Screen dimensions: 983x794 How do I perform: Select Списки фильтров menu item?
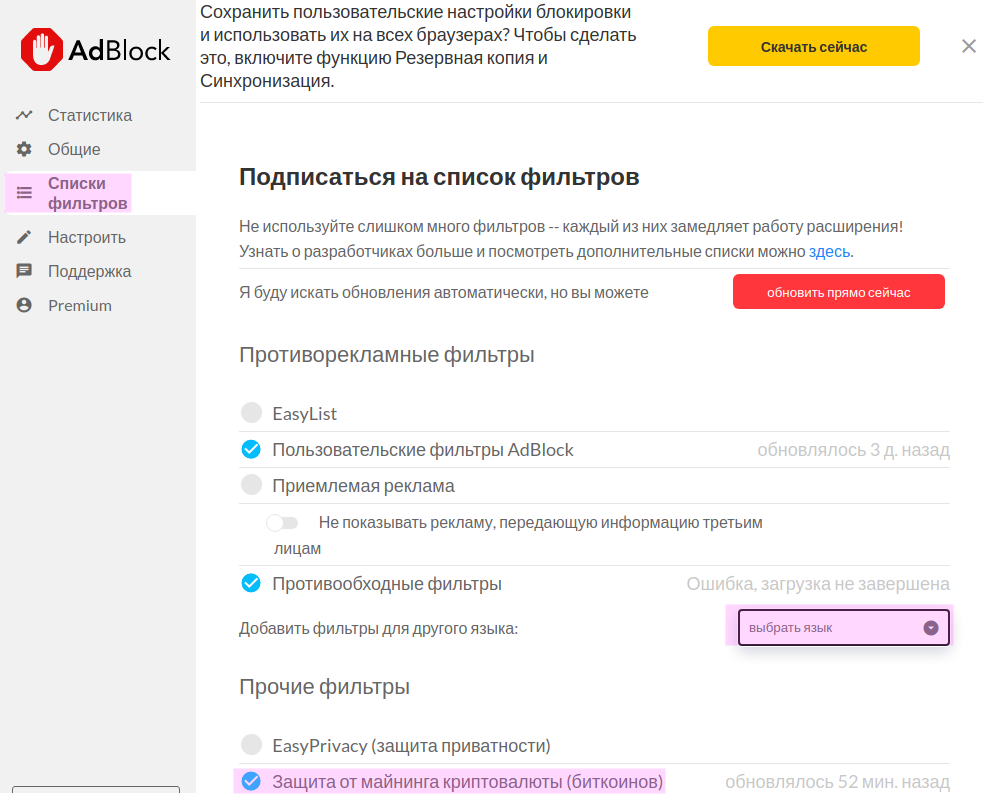[88, 193]
